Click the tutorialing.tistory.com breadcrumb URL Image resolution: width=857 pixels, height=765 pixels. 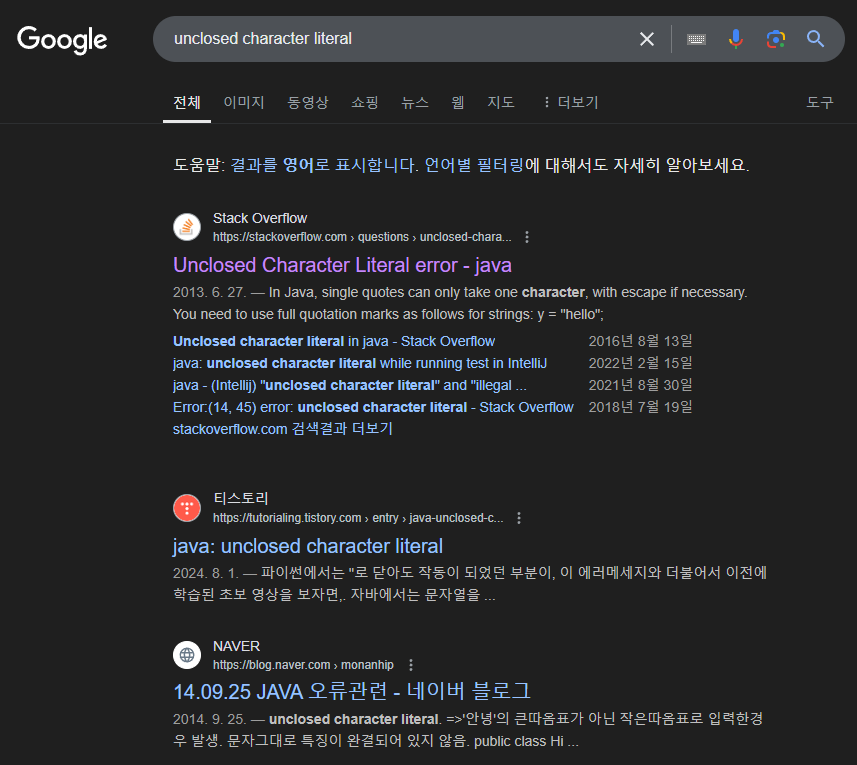(358, 518)
